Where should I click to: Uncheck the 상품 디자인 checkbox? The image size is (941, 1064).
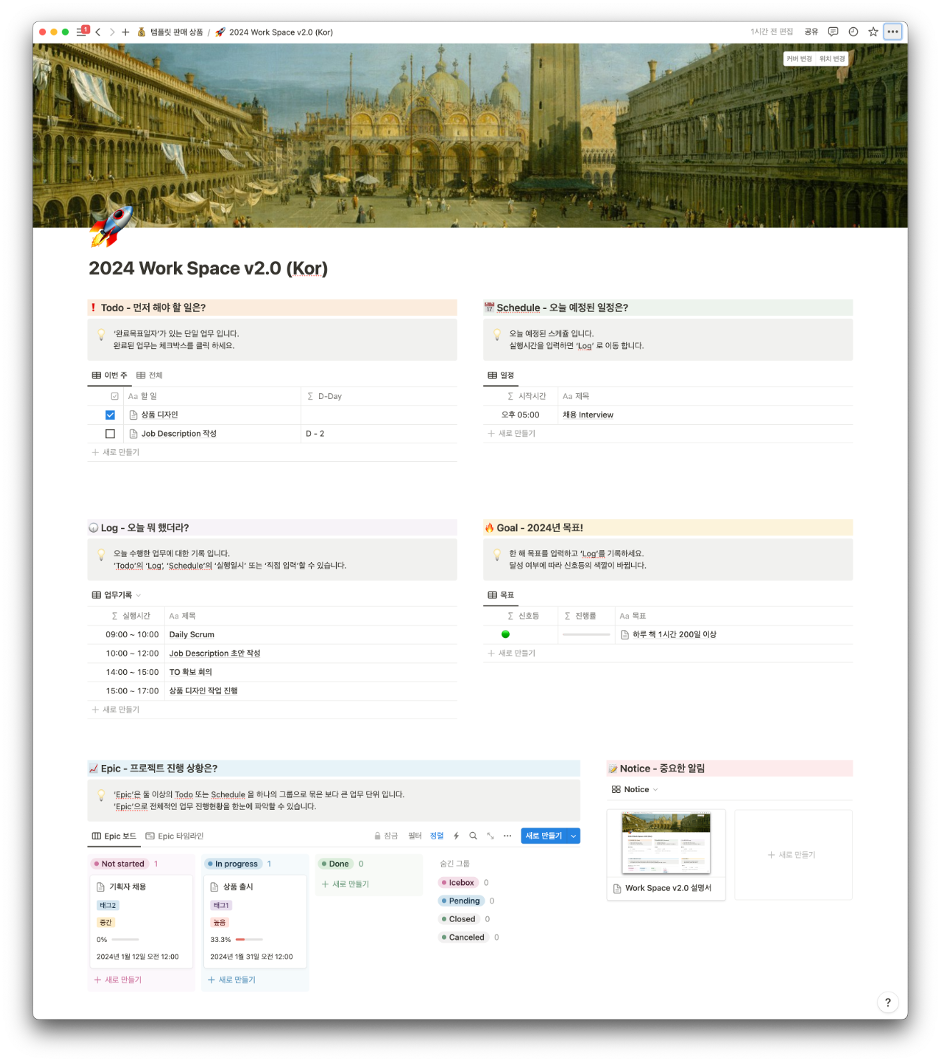[110, 415]
